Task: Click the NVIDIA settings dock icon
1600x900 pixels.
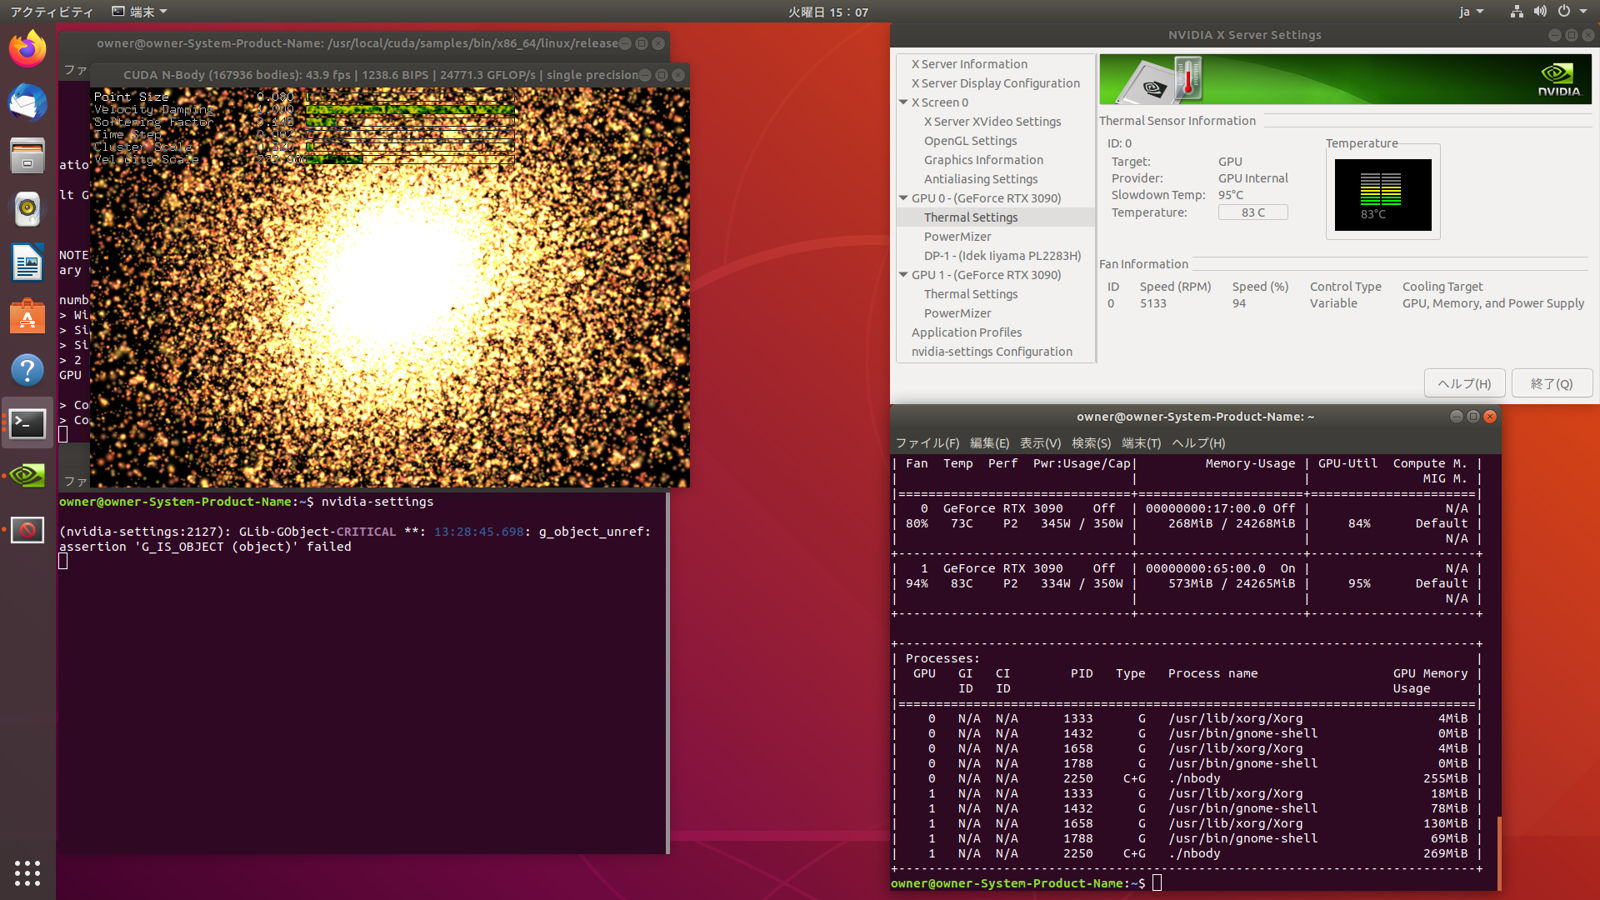Action: tap(27, 477)
